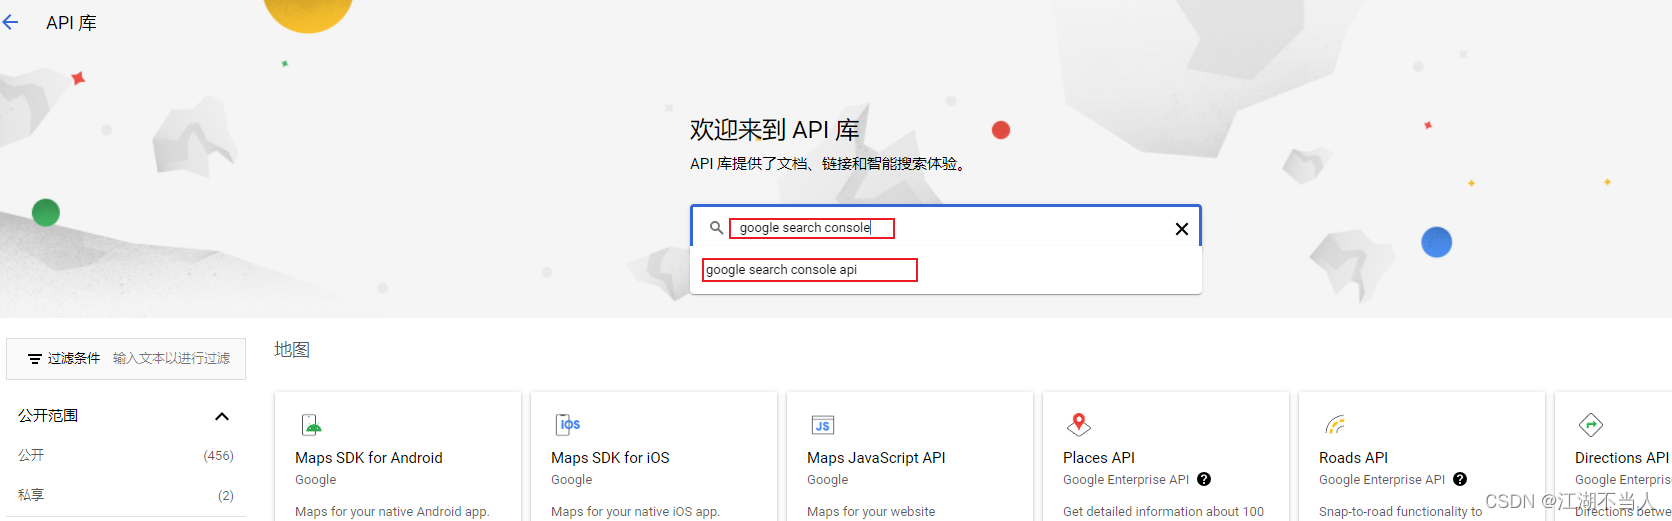Collapse the 公开范围 section chevron
1672x521 pixels.
pyautogui.click(x=222, y=416)
